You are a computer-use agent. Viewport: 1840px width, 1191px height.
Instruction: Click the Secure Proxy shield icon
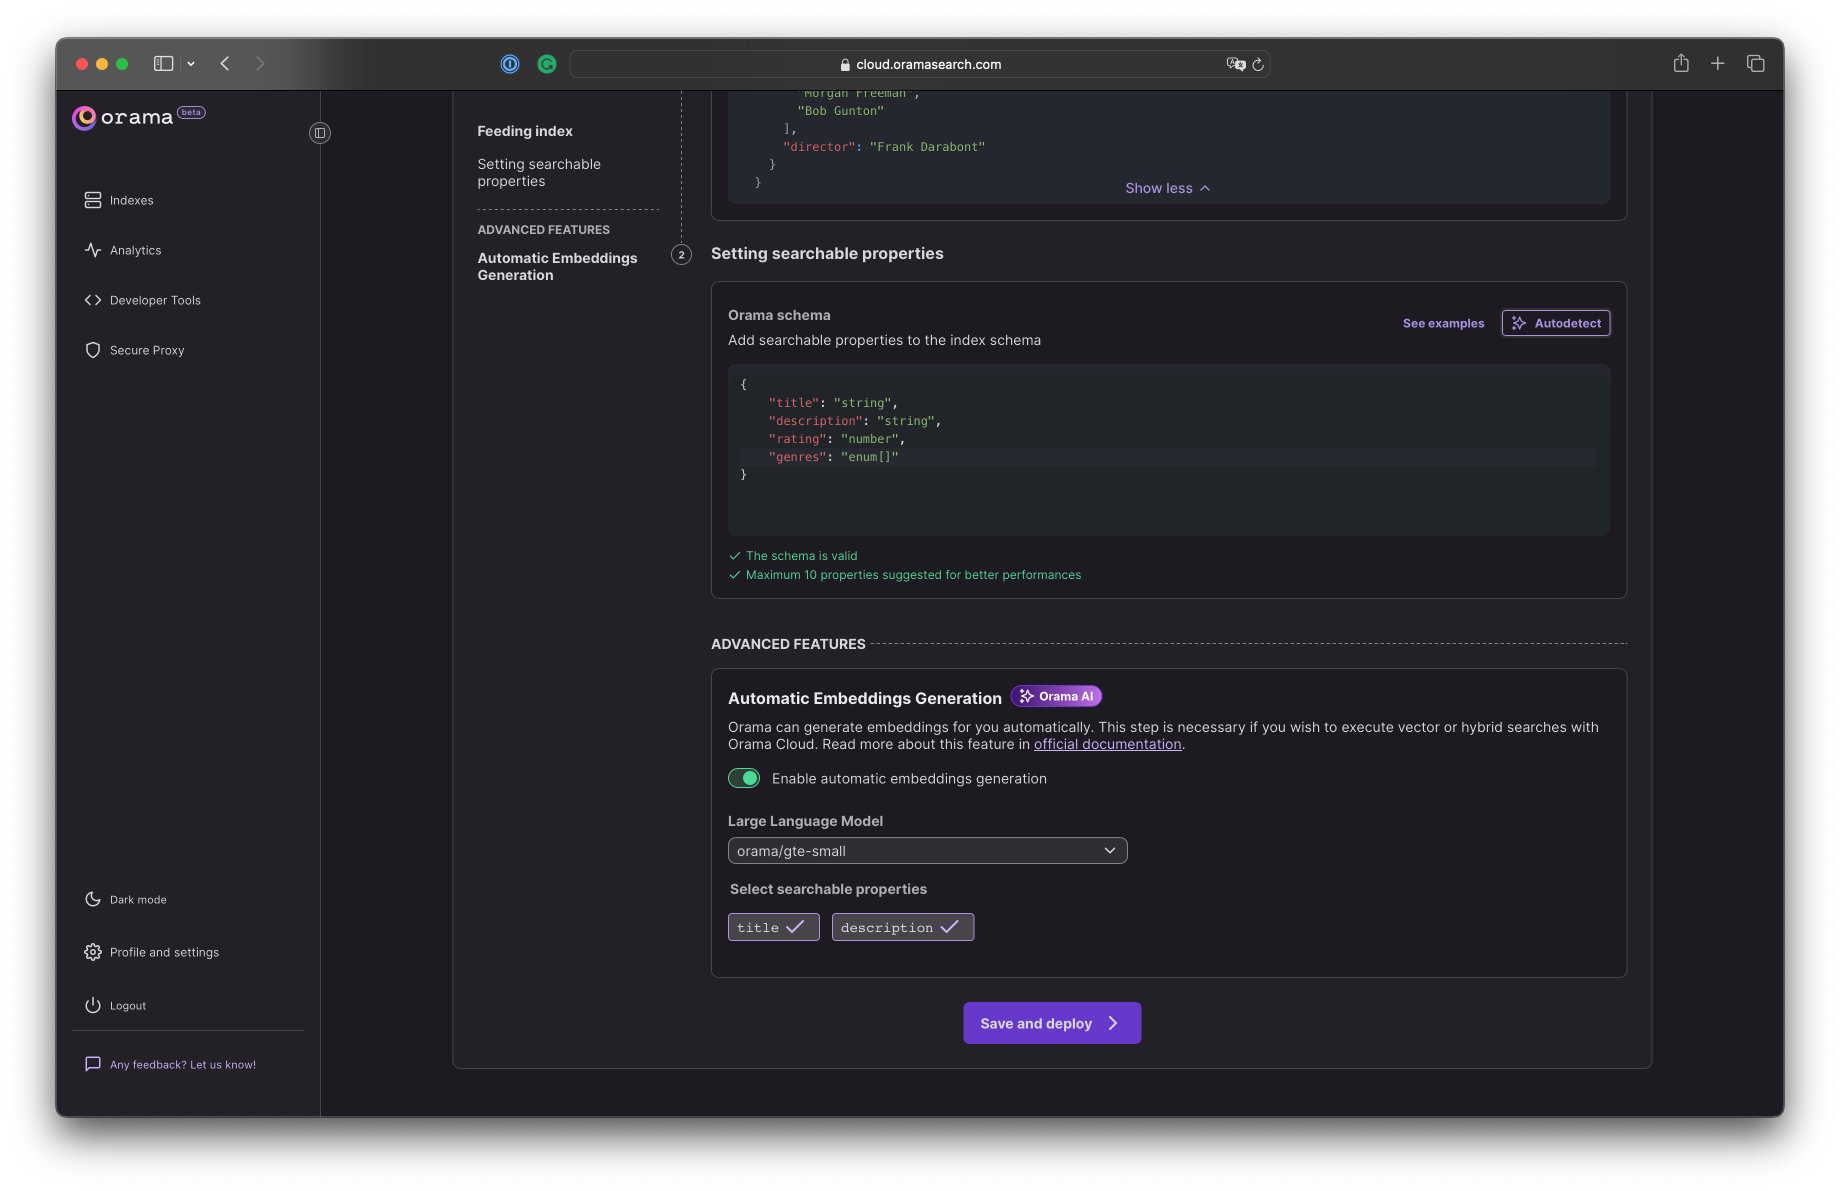tap(93, 350)
